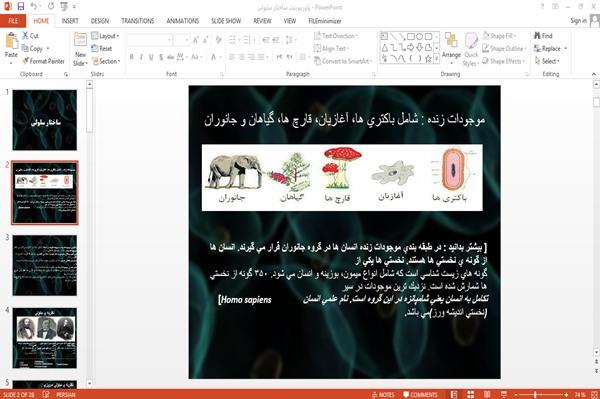The height and width of the screenshot is (399, 600).
Task: Click the Redo icon in title bar
Action: [x=51, y=6]
